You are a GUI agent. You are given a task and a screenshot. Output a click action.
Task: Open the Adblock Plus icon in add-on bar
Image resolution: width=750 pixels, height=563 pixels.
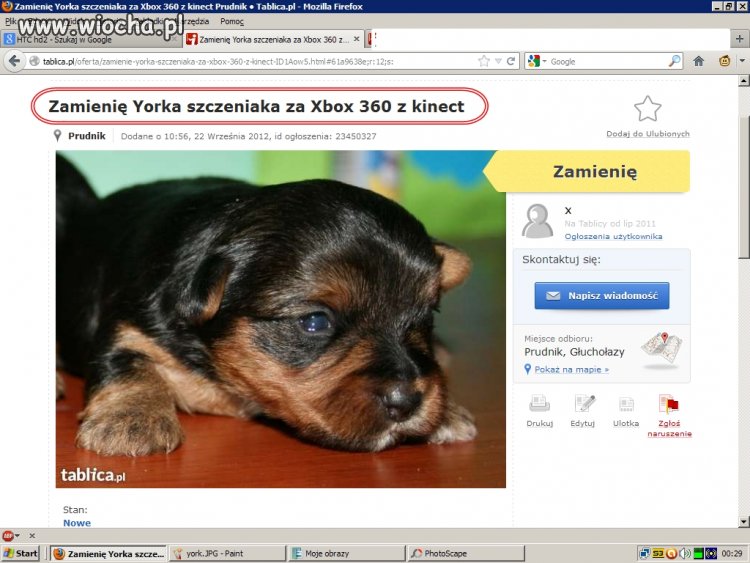point(8,536)
